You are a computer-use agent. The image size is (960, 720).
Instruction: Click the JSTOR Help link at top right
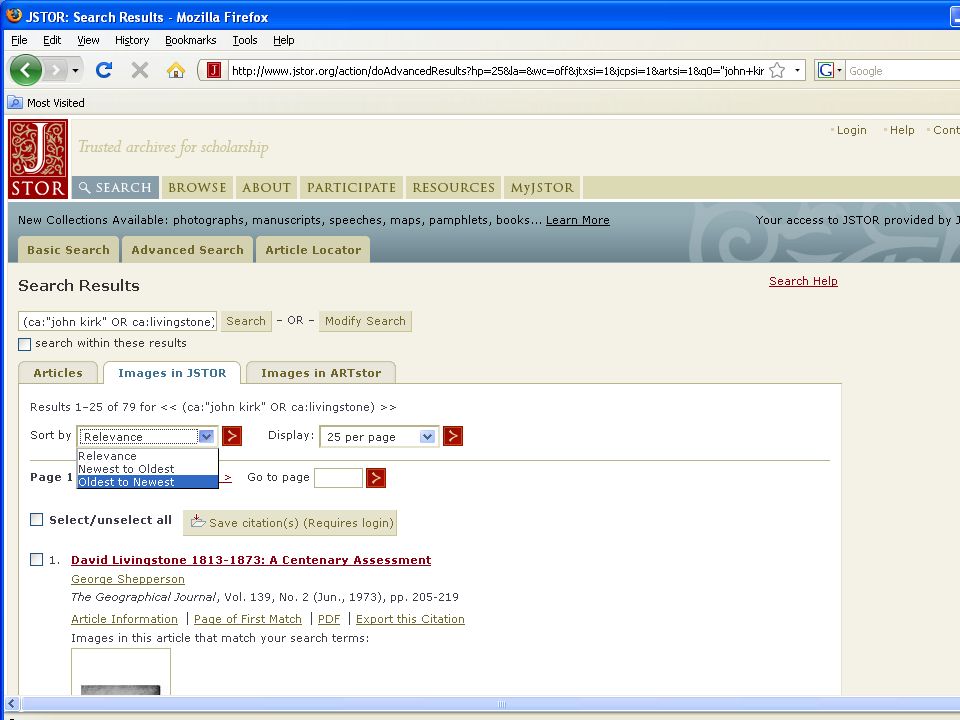(902, 130)
